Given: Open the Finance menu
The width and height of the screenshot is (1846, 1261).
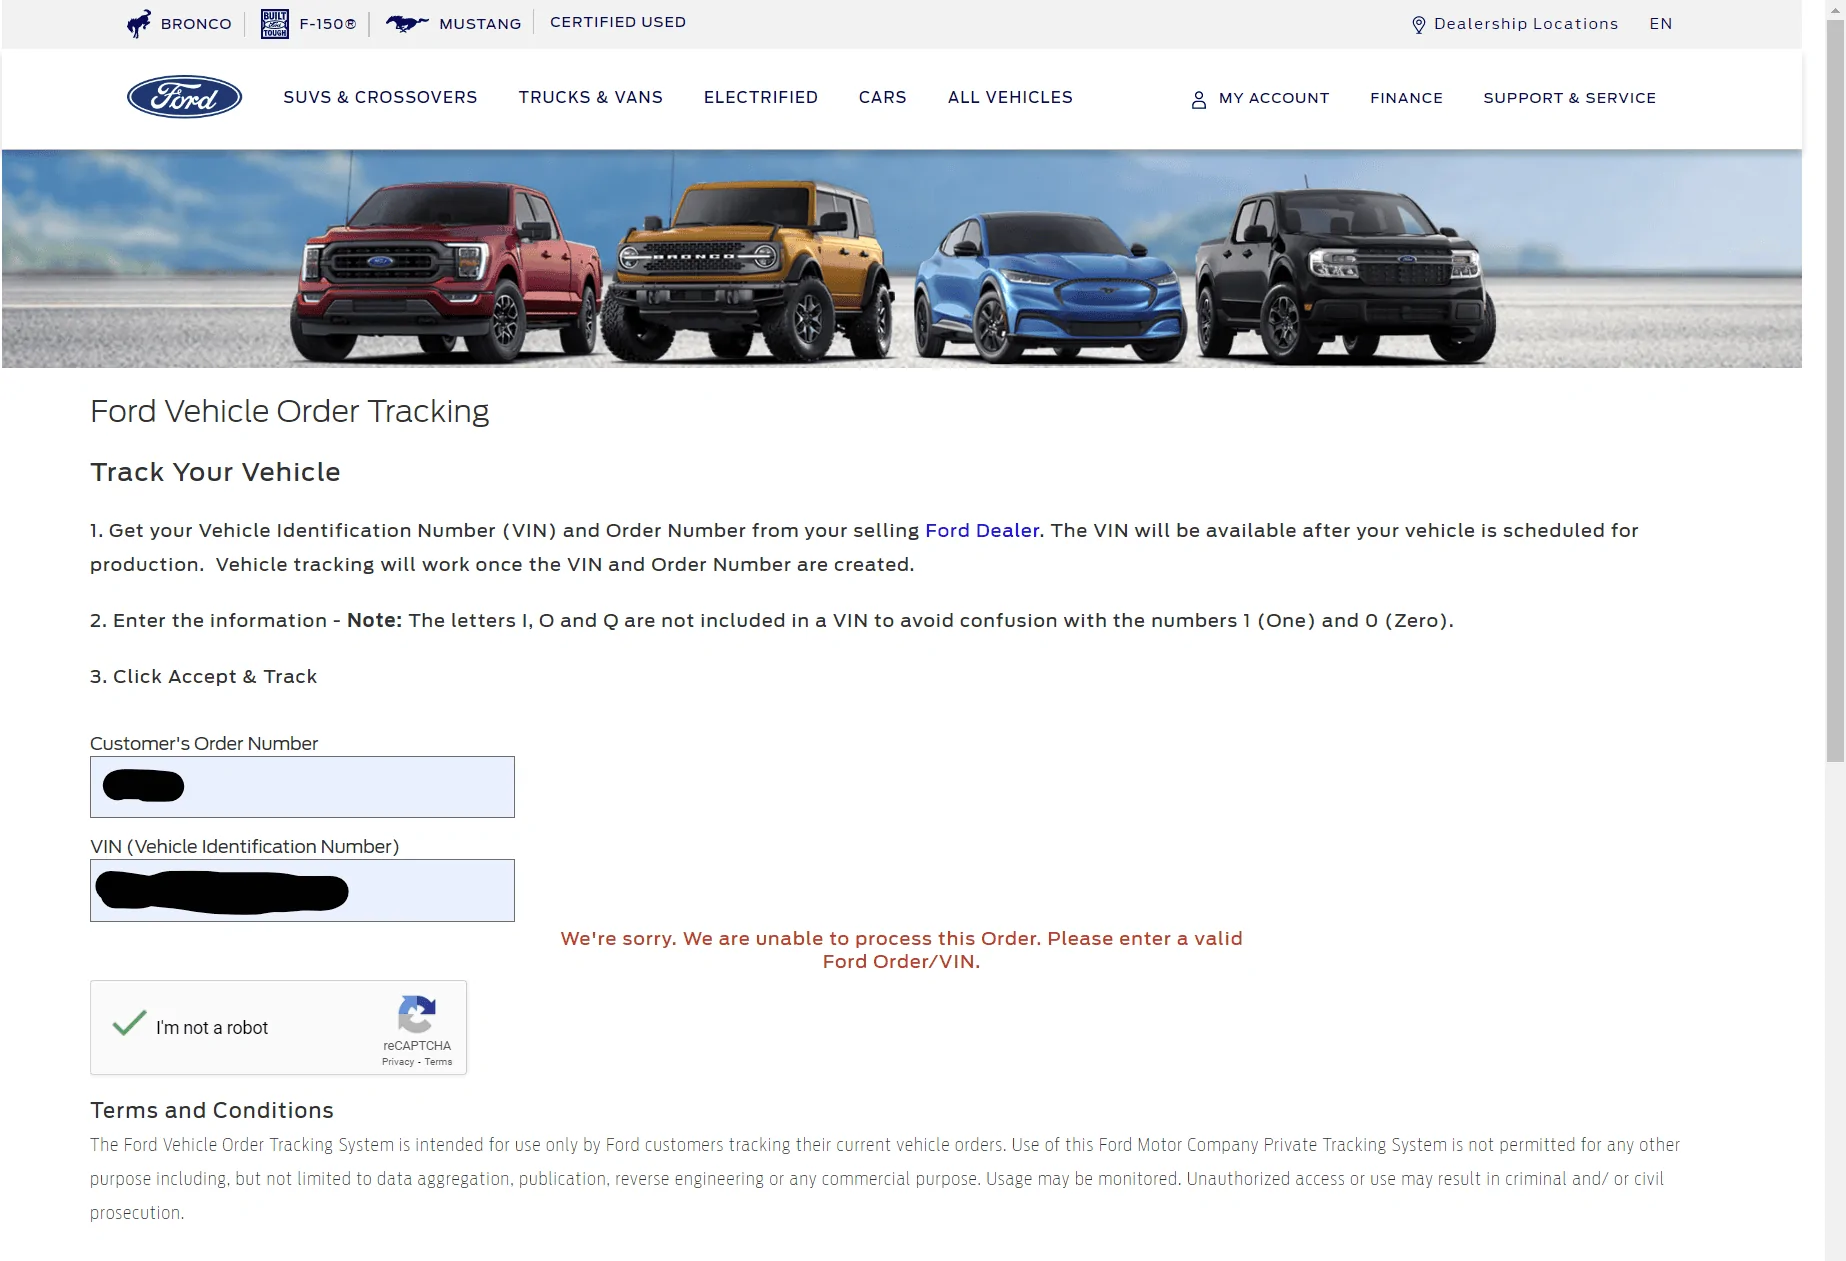Looking at the screenshot, I should point(1406,98).
